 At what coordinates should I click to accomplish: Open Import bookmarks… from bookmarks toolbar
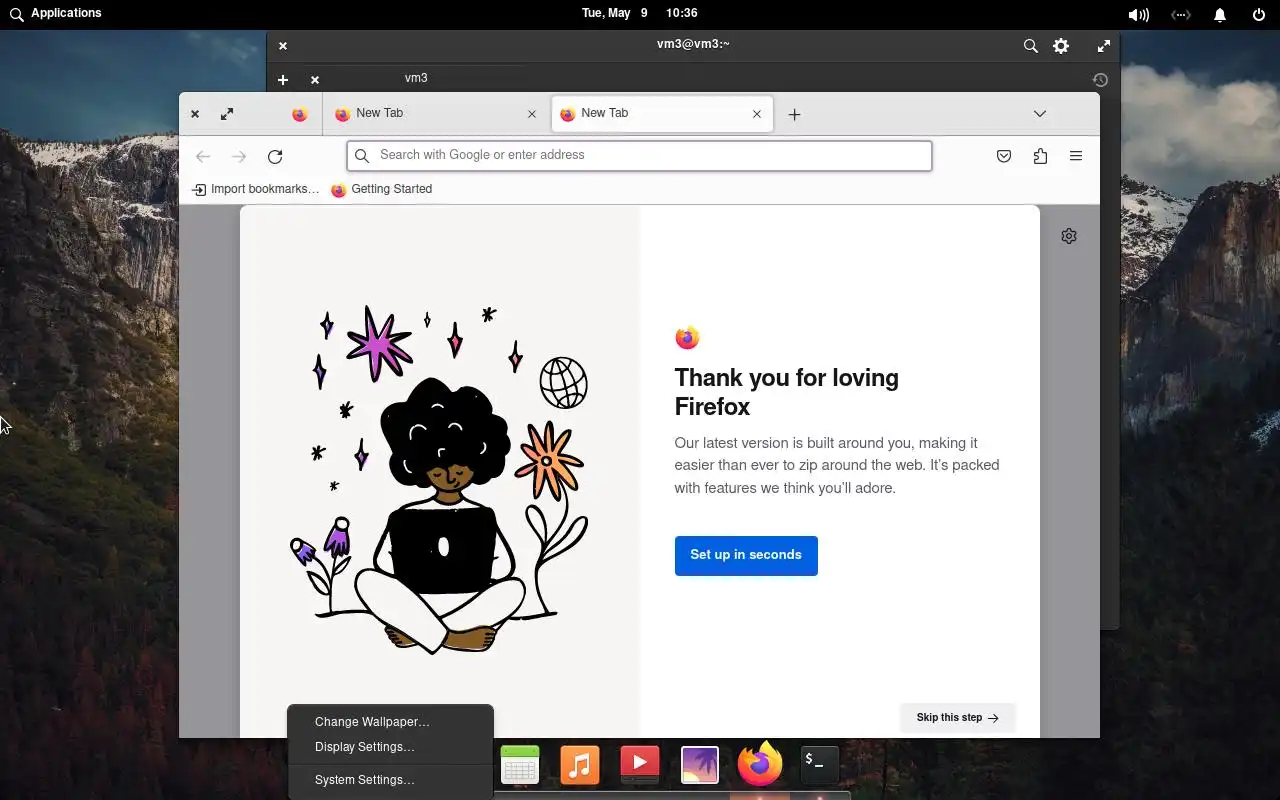click(256, 189)
